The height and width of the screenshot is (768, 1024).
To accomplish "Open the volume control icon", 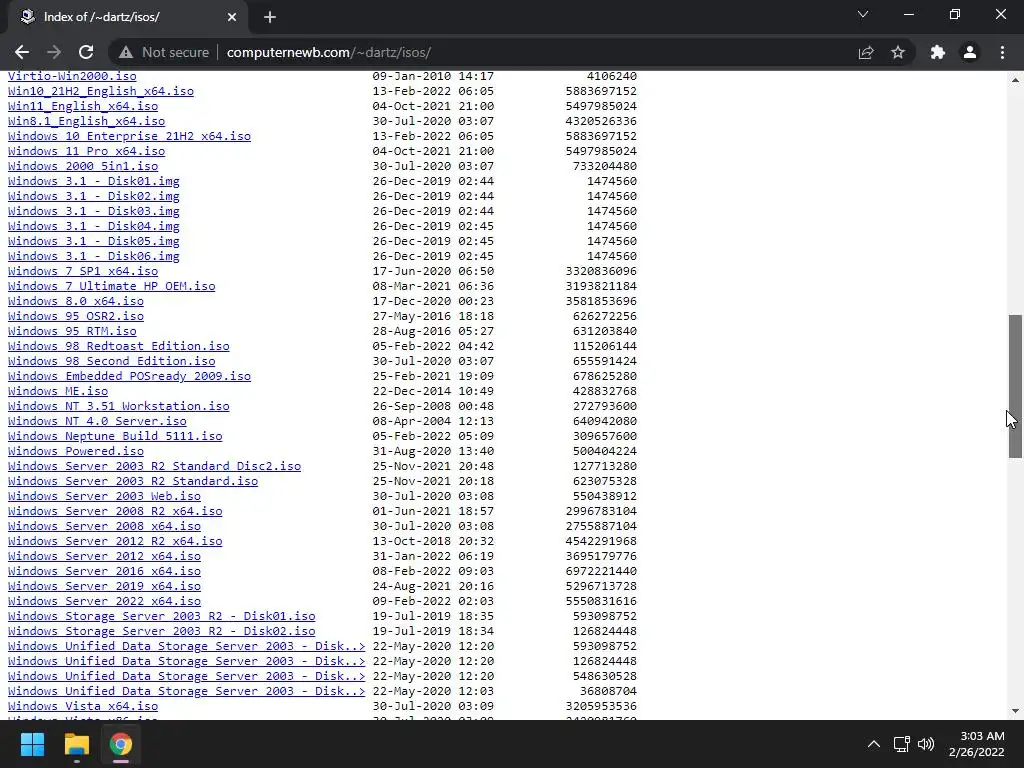I will [x=926, y=744].
